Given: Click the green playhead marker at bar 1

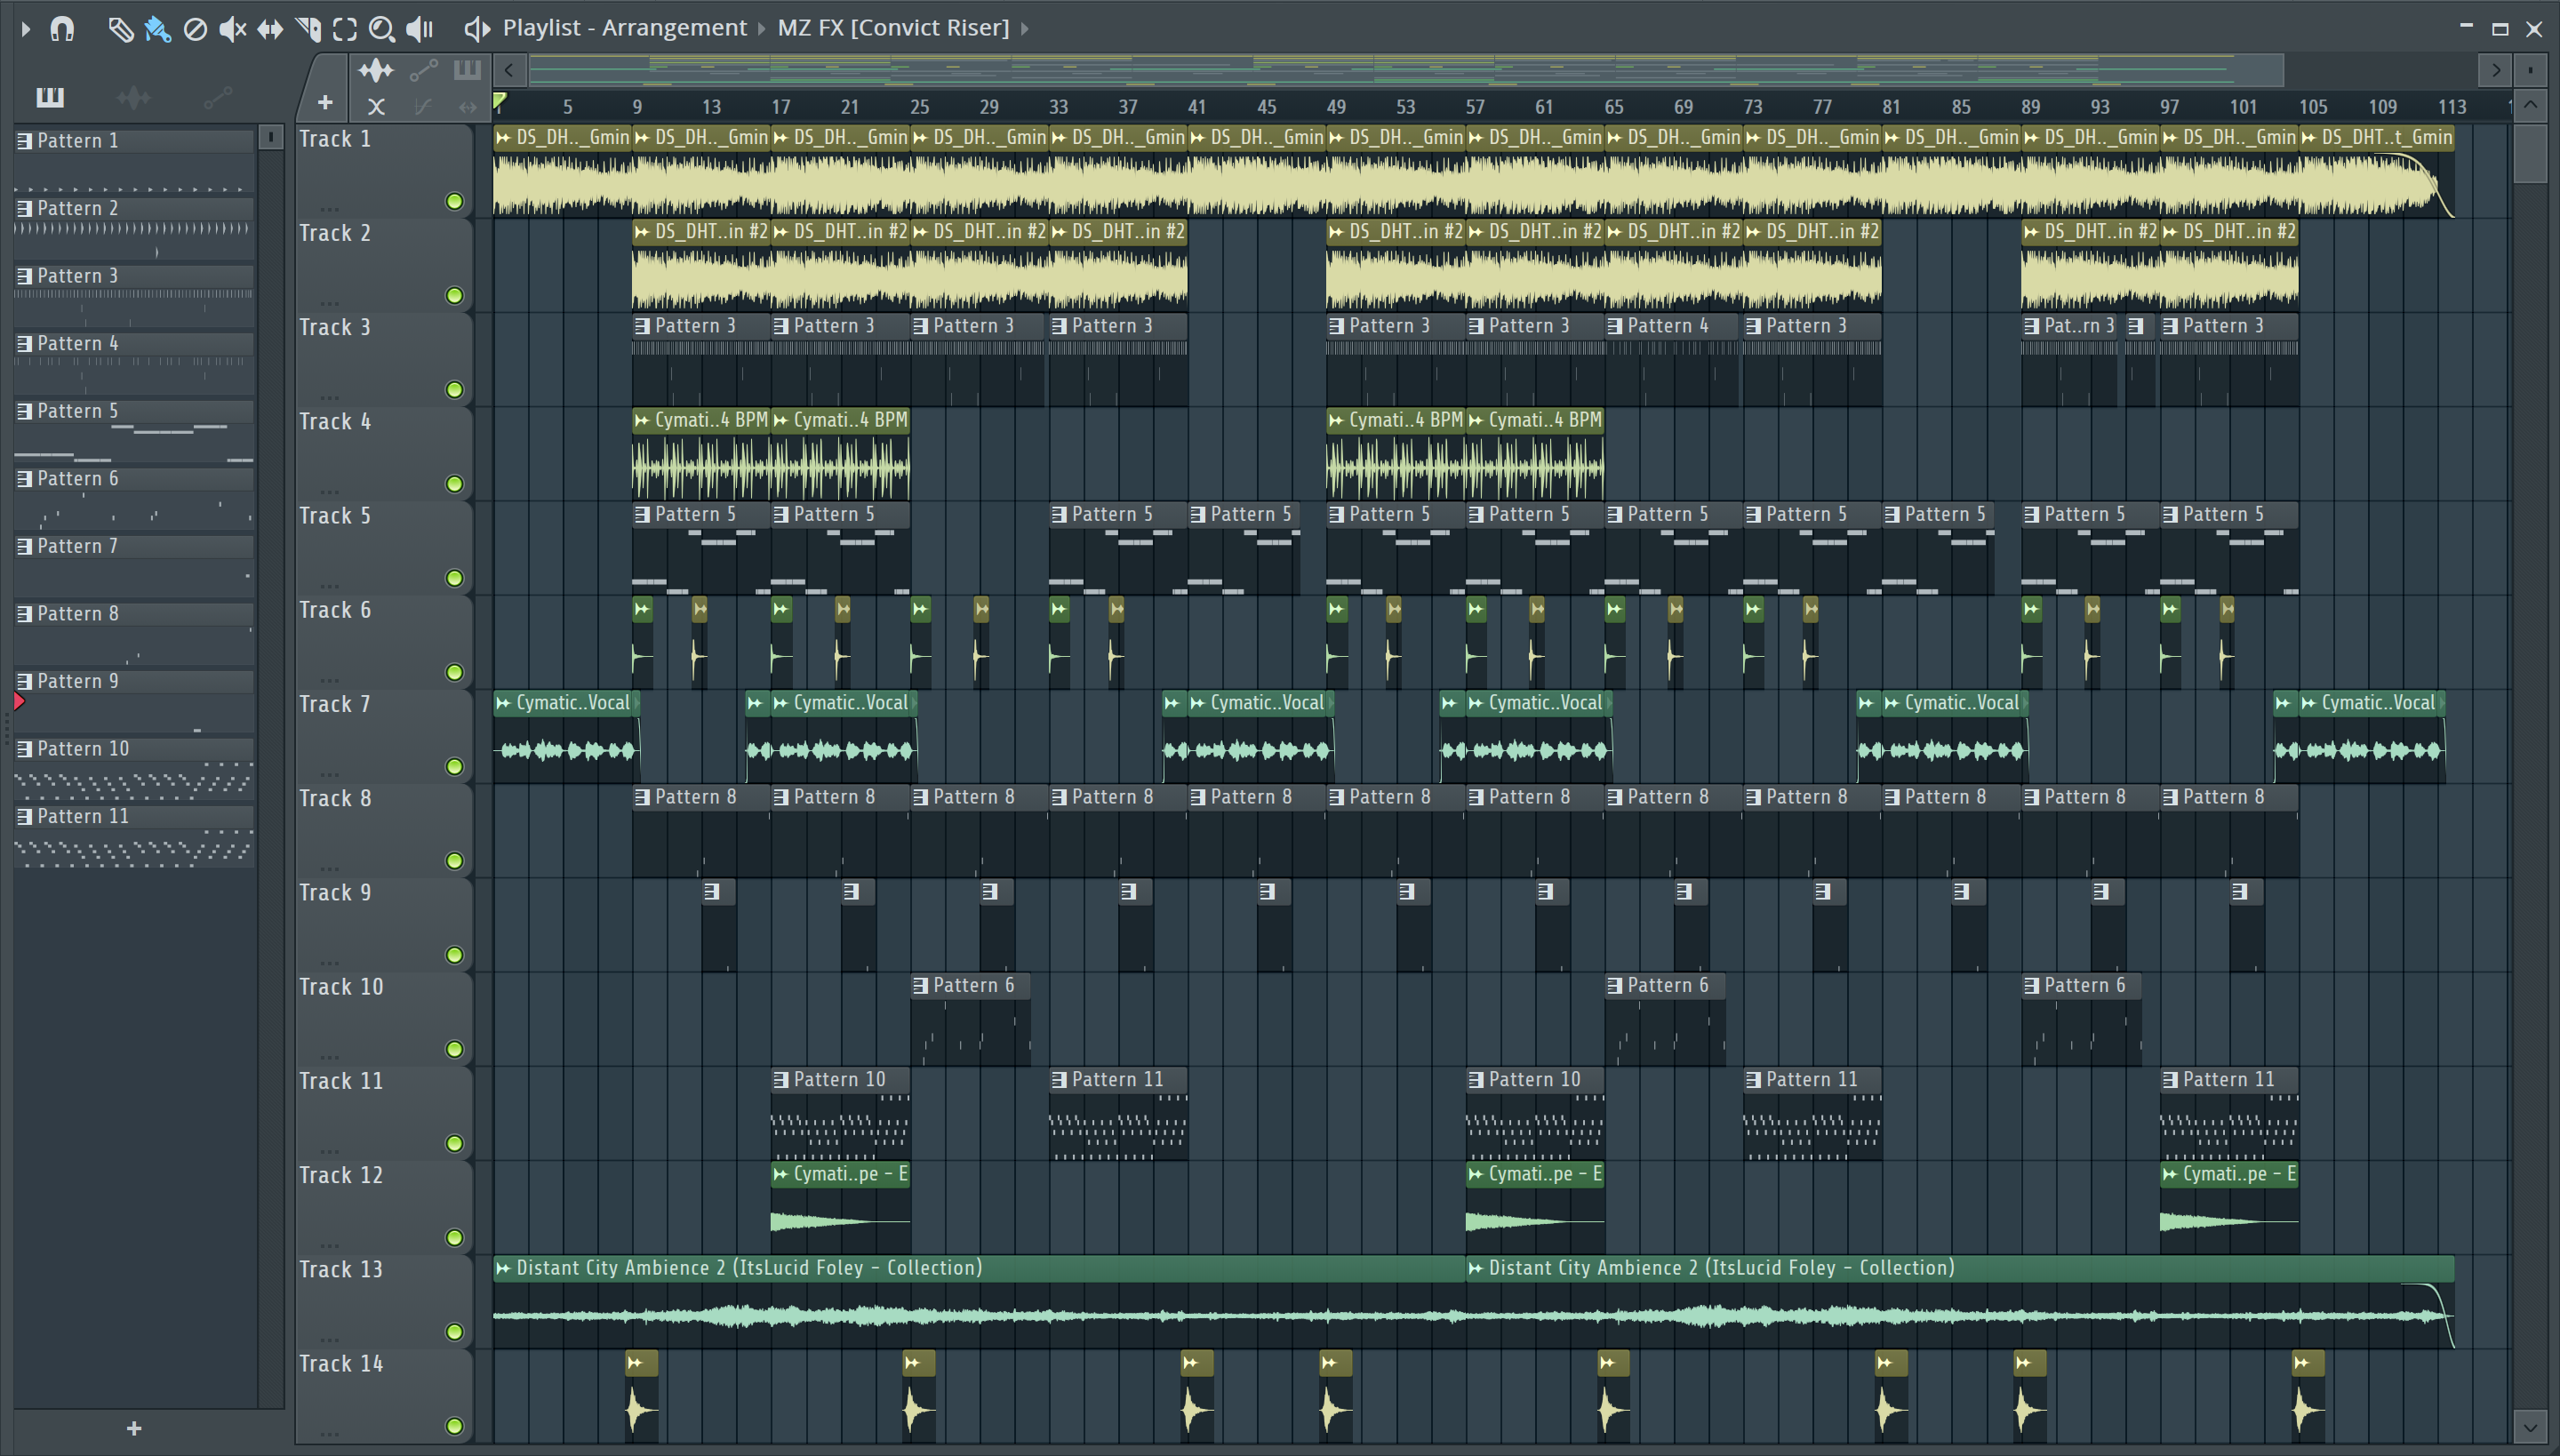Looking at the screenshot, I should (499, 100).
